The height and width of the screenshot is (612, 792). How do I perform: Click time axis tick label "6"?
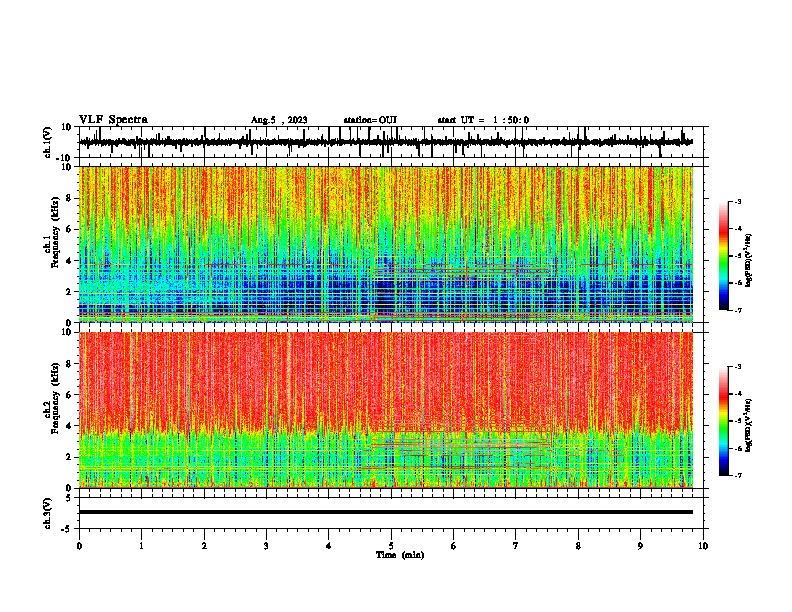tap(454, 546)
